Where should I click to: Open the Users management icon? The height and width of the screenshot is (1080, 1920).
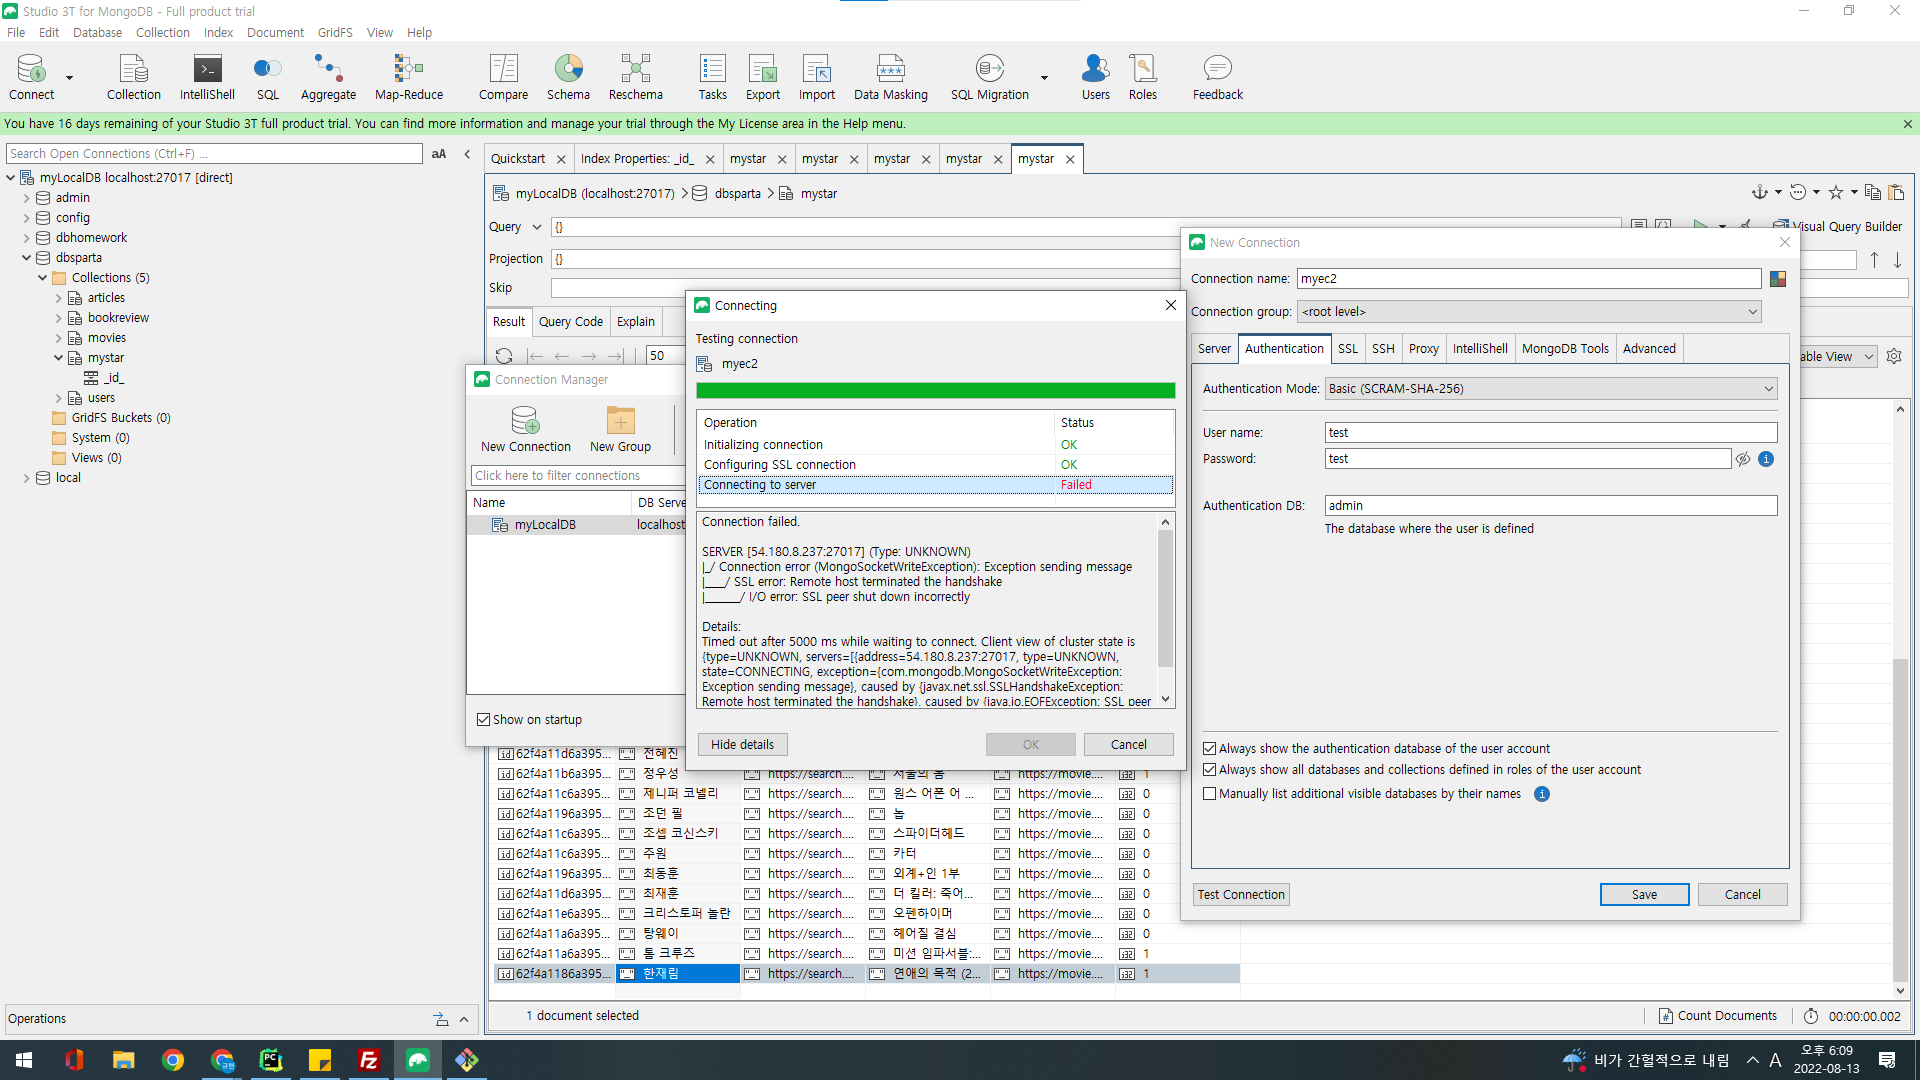[x=1095, y=77]
